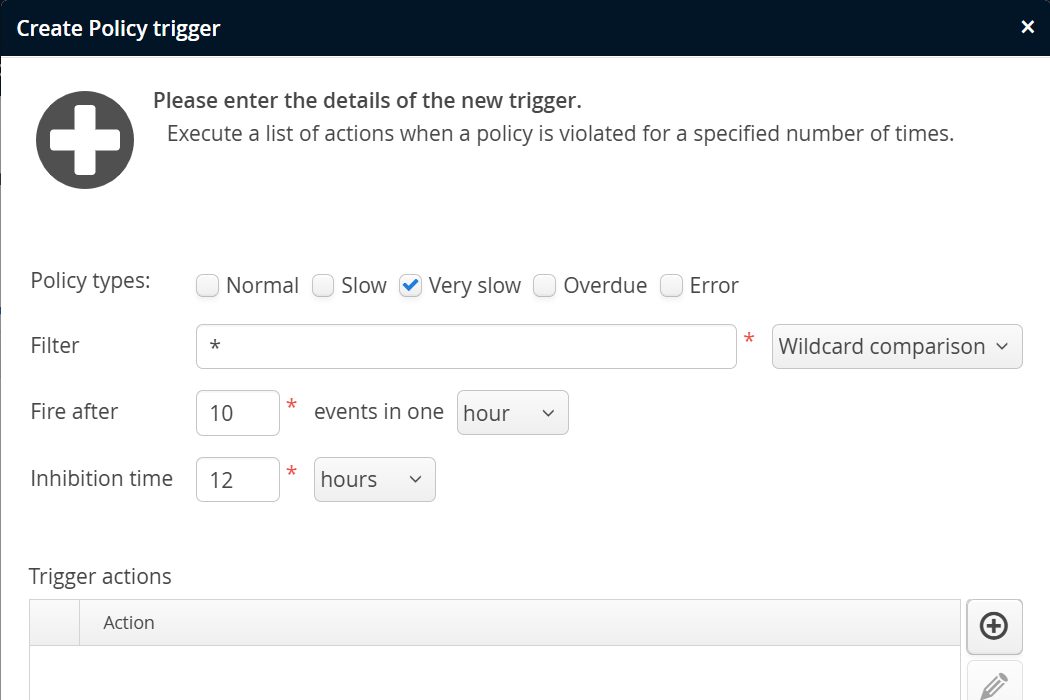Close the Create Policy trigger dialog
Screen dimensions: 1050x700
pyautogui.click(x=1027, y=27)
